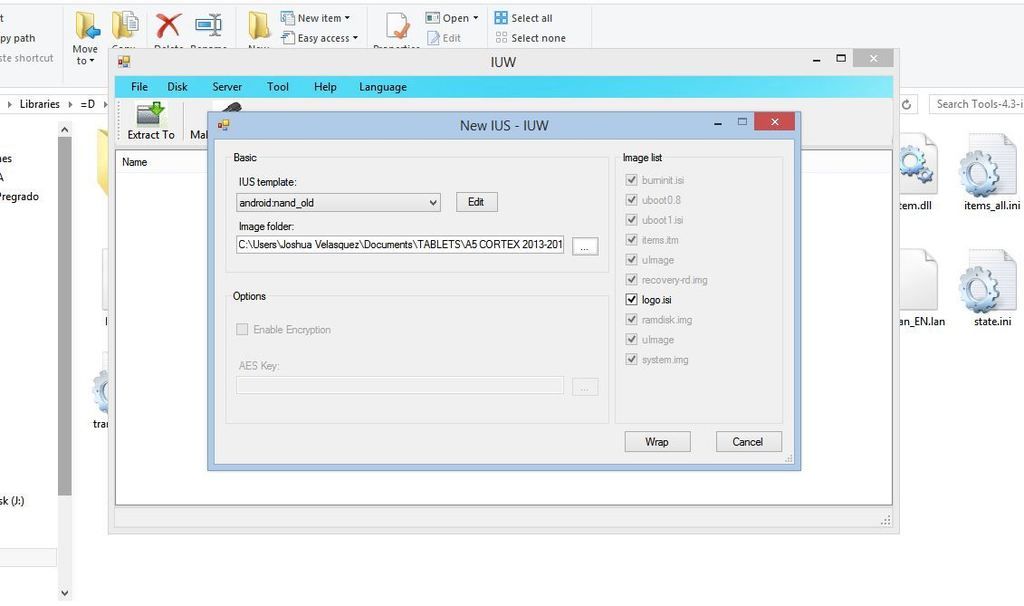1024x606 pixels.
Task: Click the red Delete X icon
Action: (x=169, y=27)
